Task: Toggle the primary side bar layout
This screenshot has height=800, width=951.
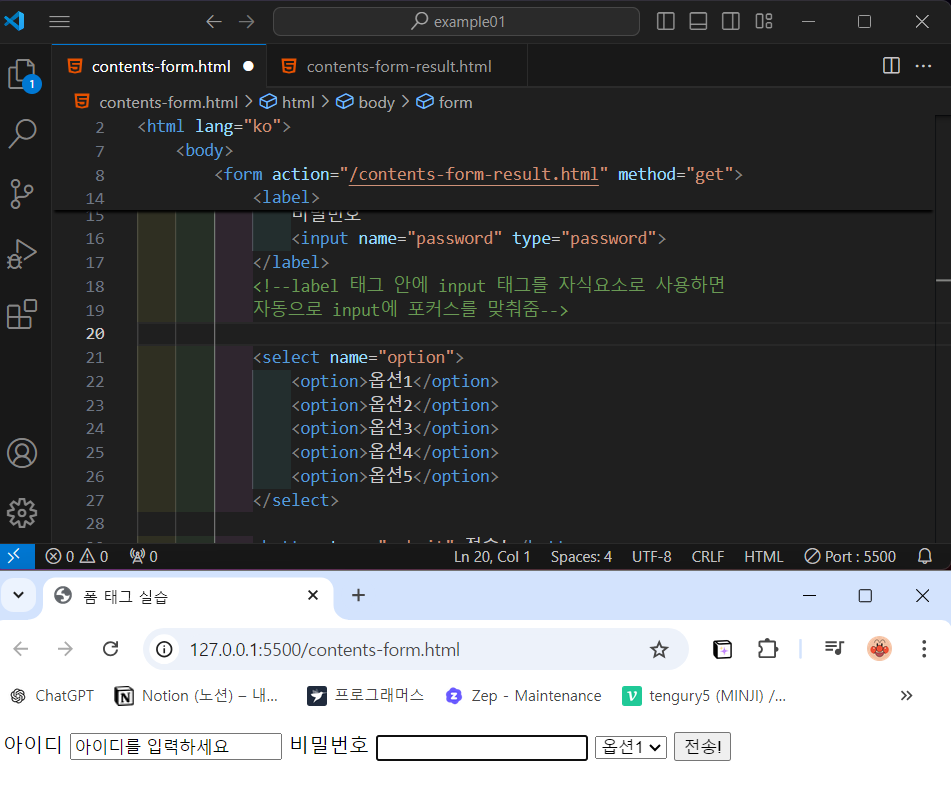Action: click(665, 22)
